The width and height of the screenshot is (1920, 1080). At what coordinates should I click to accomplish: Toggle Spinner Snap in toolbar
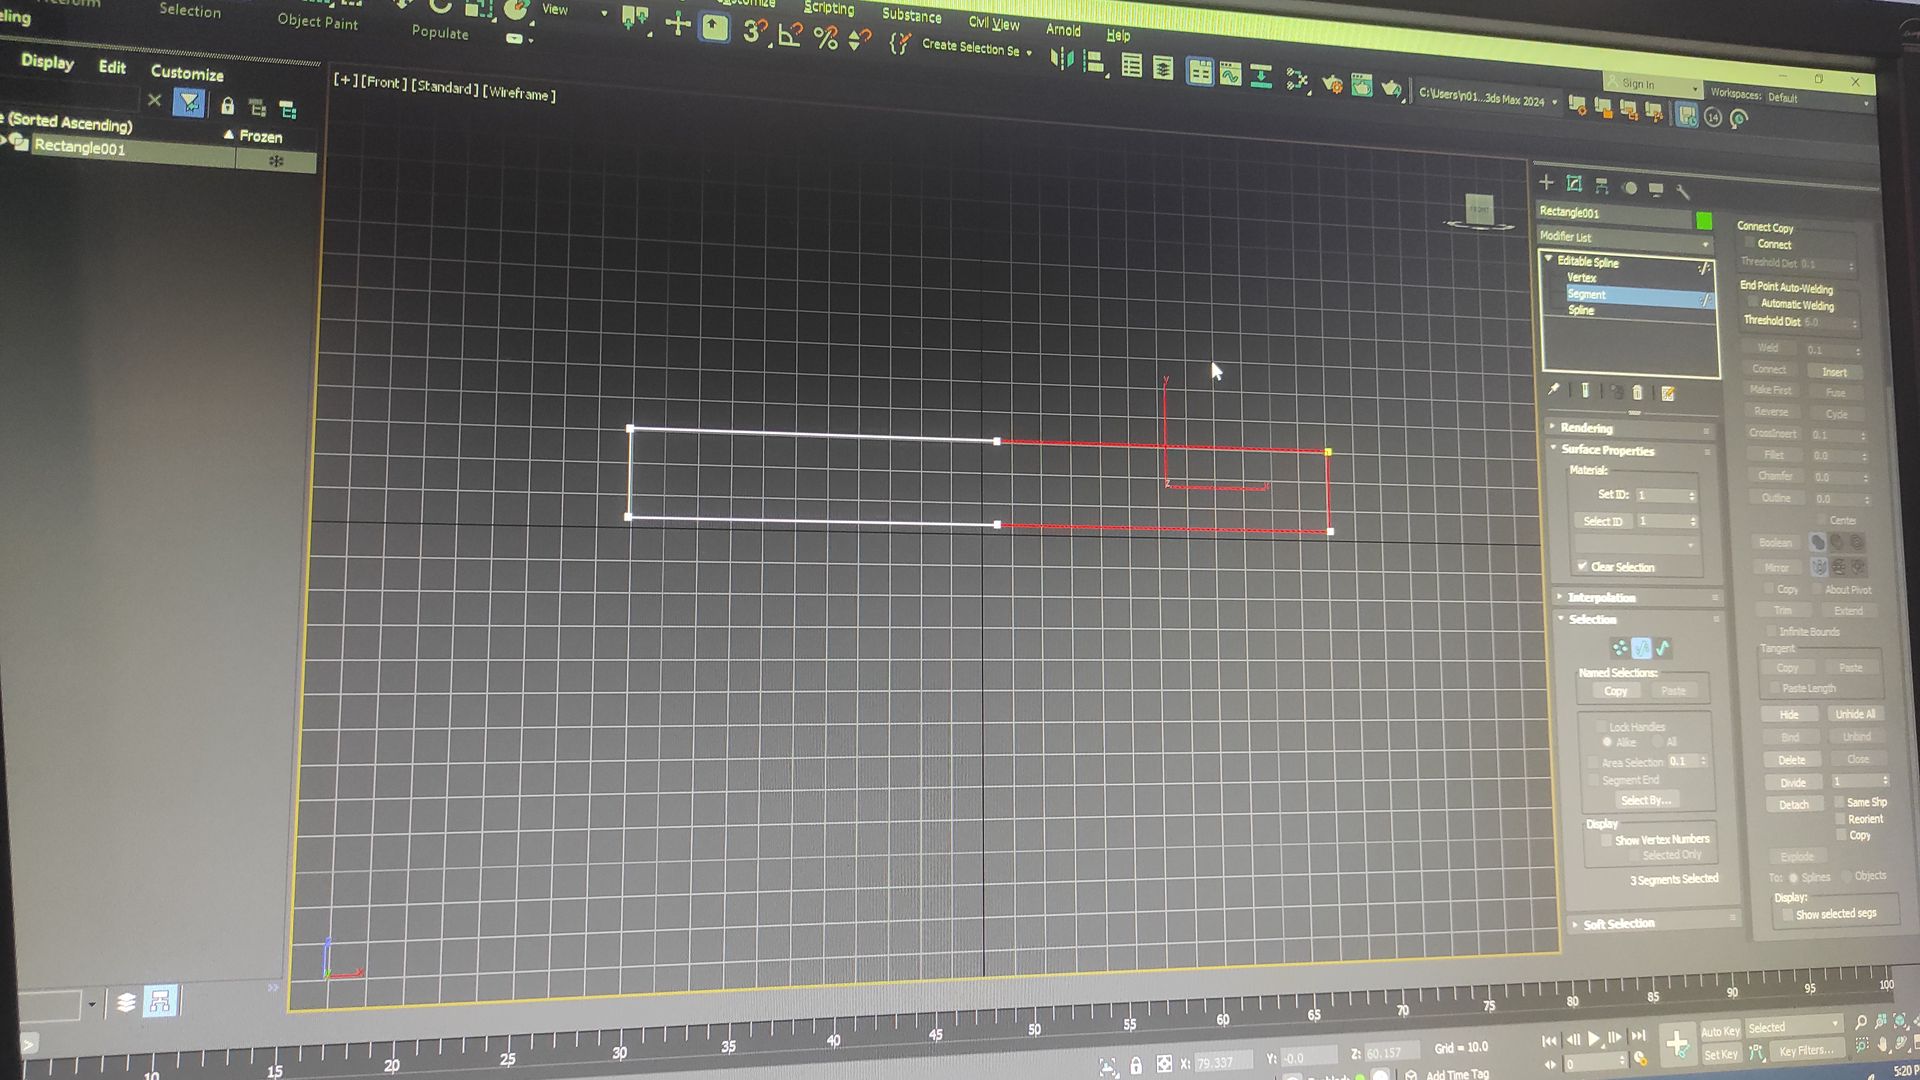pyautogui.click(x=858, y=40)
